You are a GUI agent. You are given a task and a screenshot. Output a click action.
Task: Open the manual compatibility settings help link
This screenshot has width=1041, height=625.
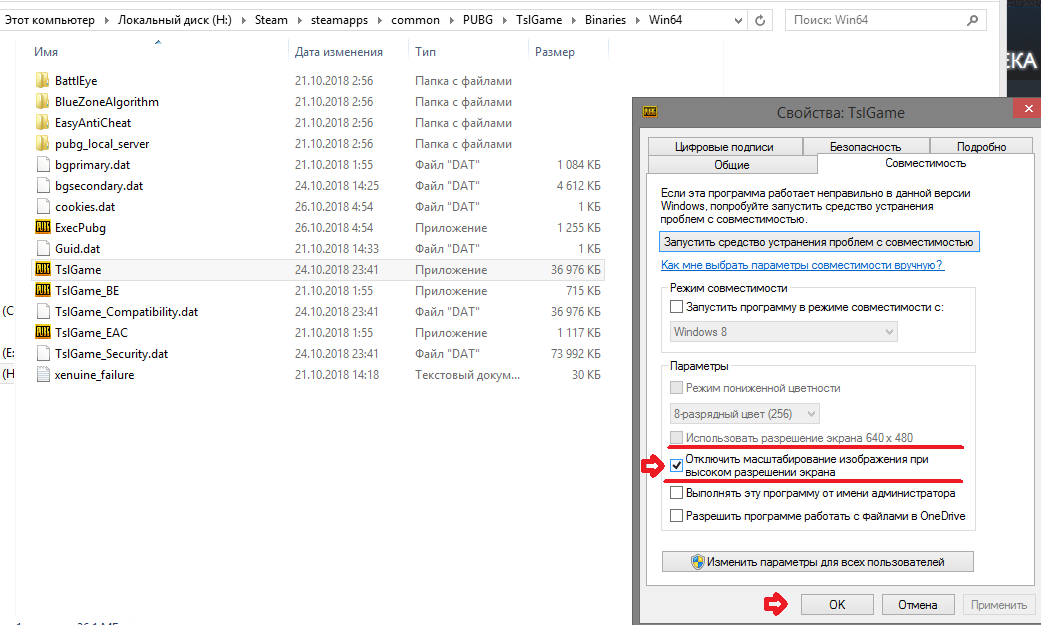802,265
